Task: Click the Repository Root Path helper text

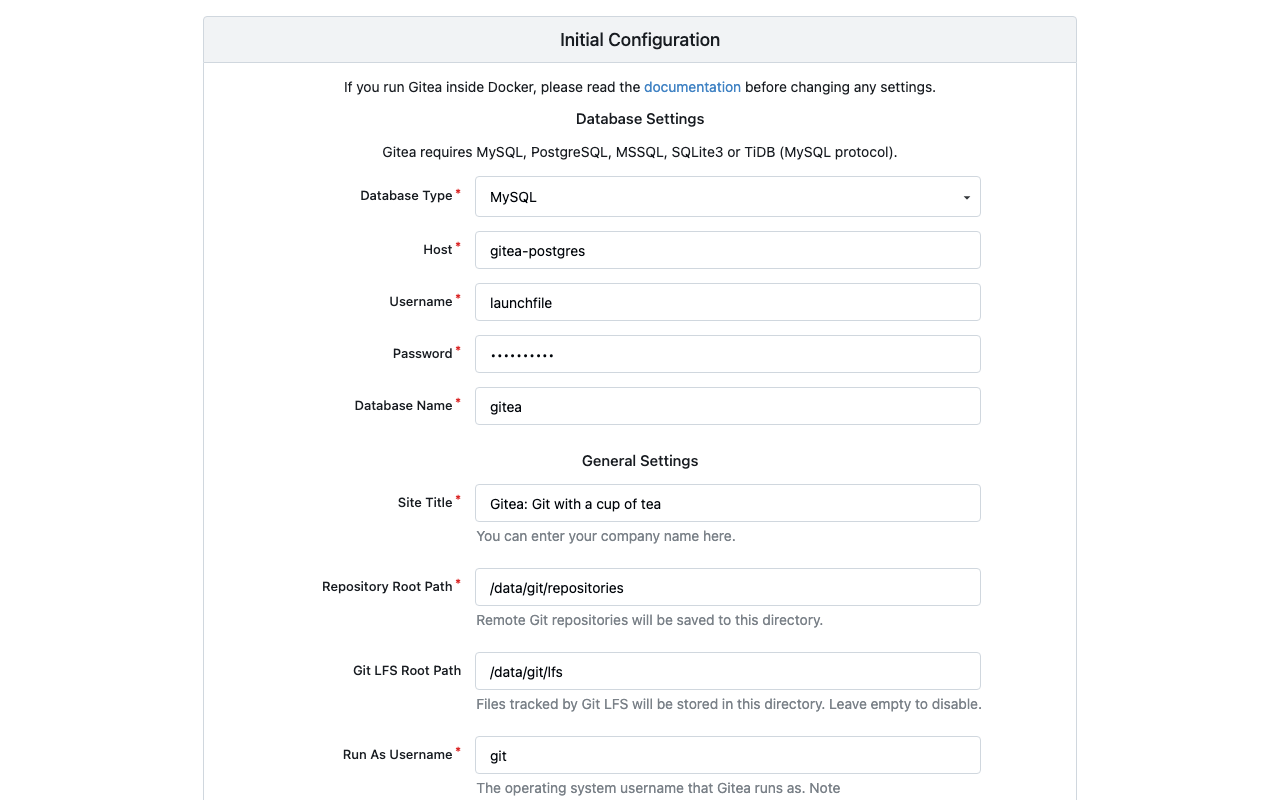Action: (649, 620)
